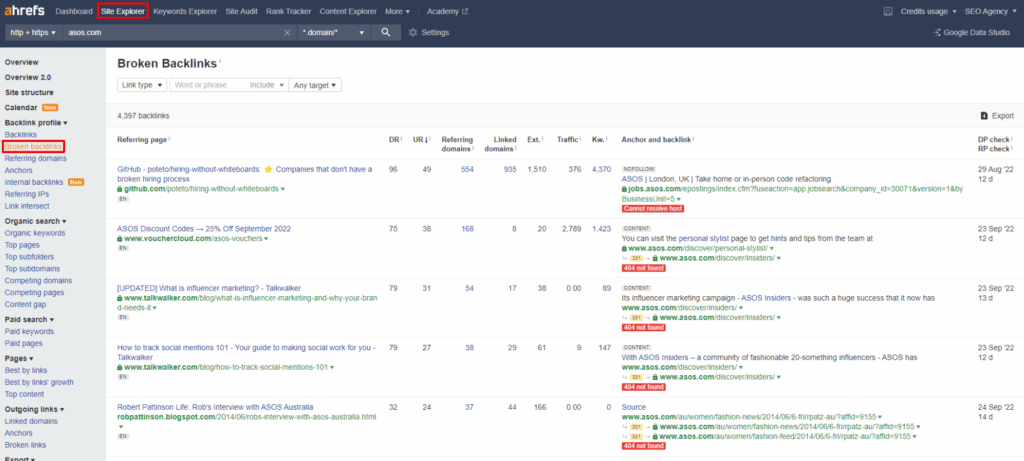The image size is (1024, 461).
Task: Click the Export button
Action: coord(997,116)
